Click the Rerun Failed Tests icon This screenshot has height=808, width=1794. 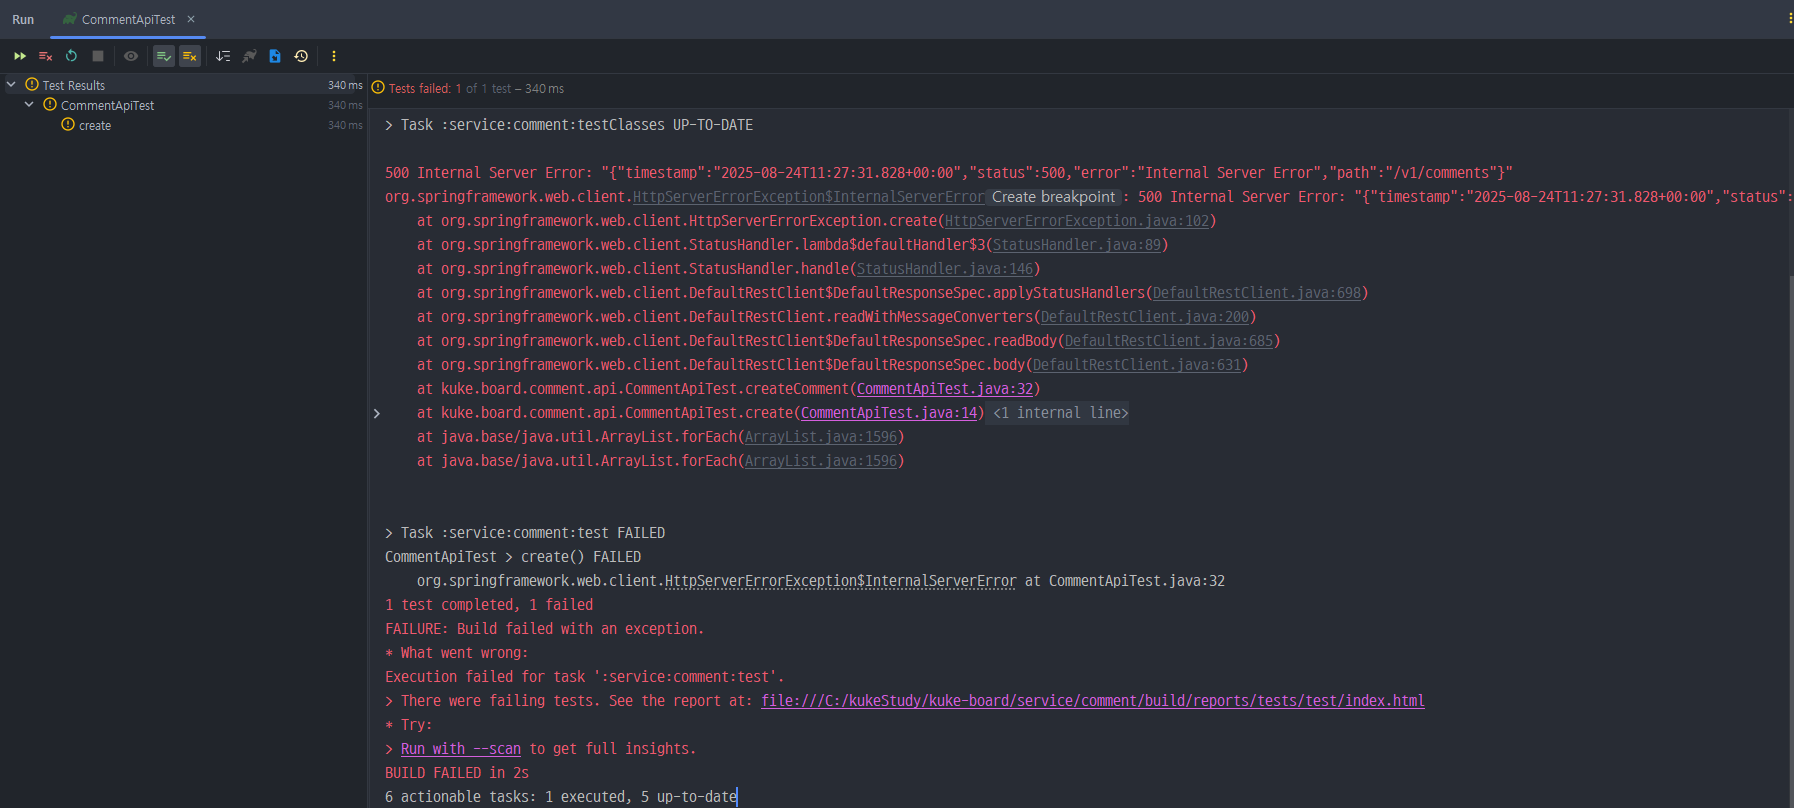(x=45, y=56)
